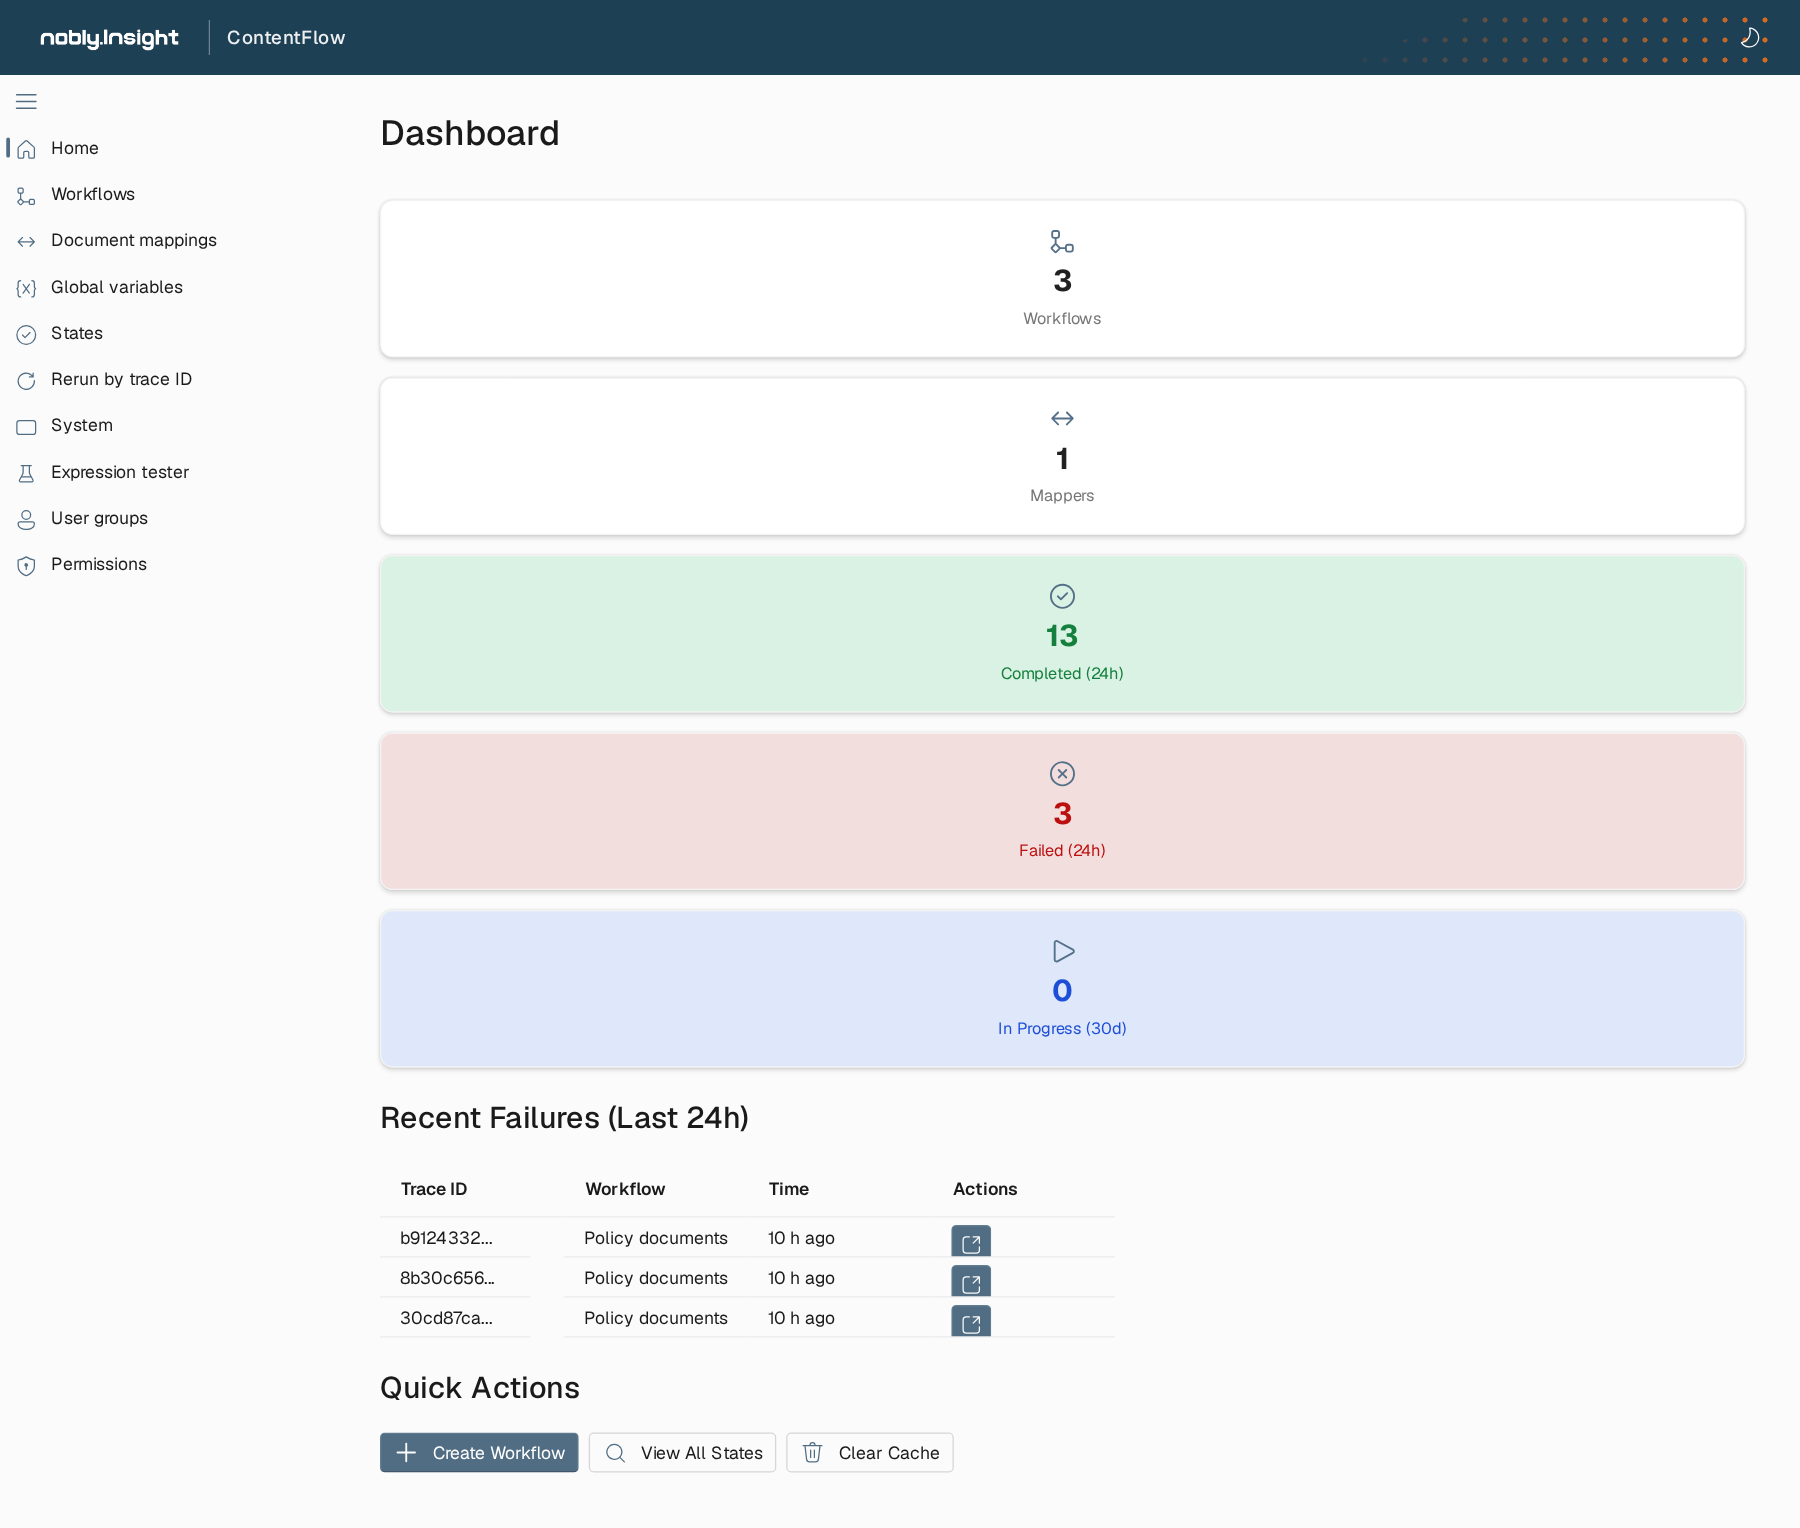Click the Workflow column header

pos(625,1189)
